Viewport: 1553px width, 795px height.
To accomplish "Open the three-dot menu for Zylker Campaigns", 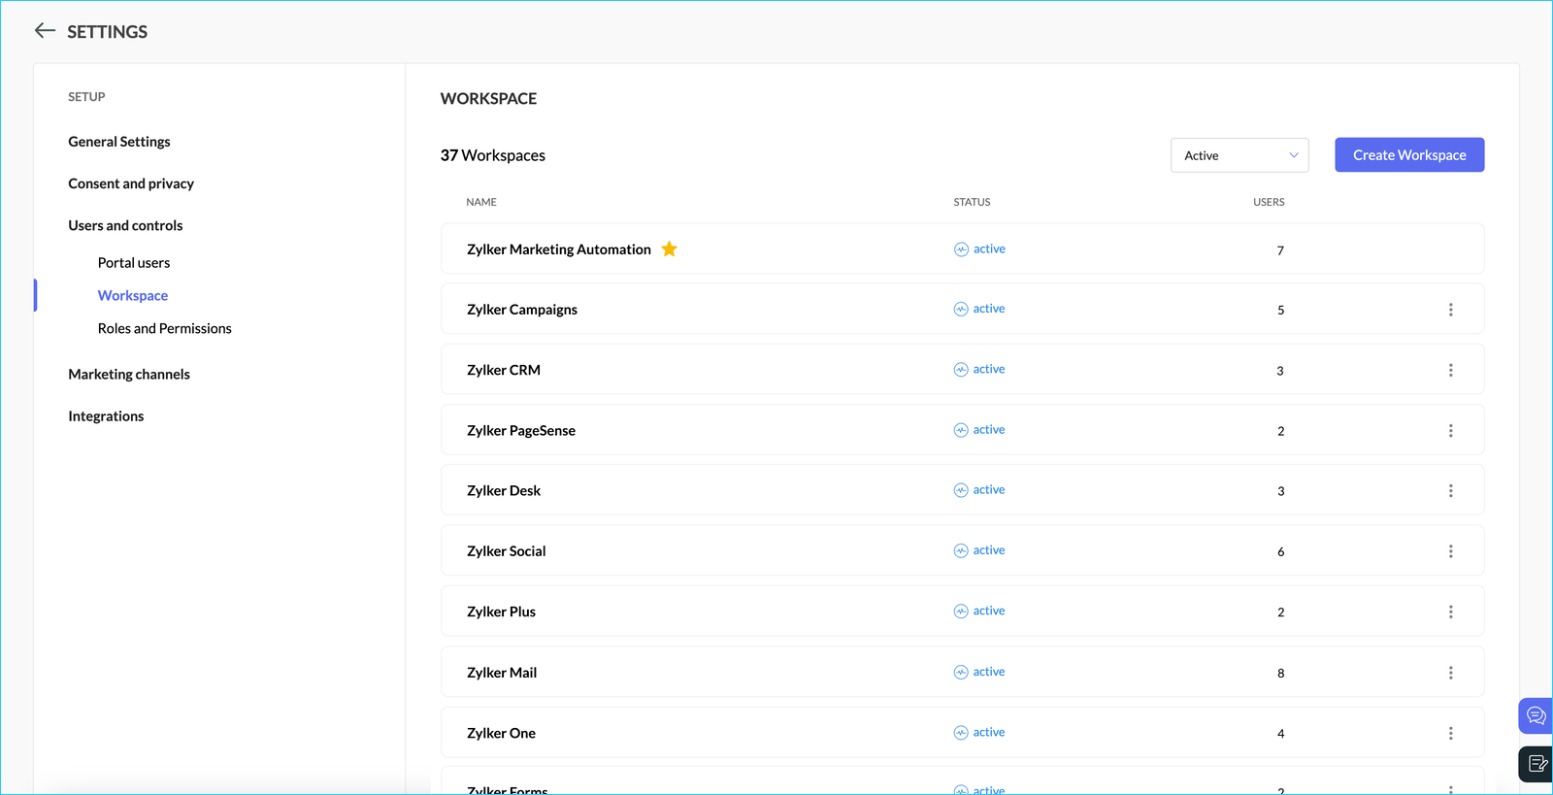I will click(x=1450, y=310).
